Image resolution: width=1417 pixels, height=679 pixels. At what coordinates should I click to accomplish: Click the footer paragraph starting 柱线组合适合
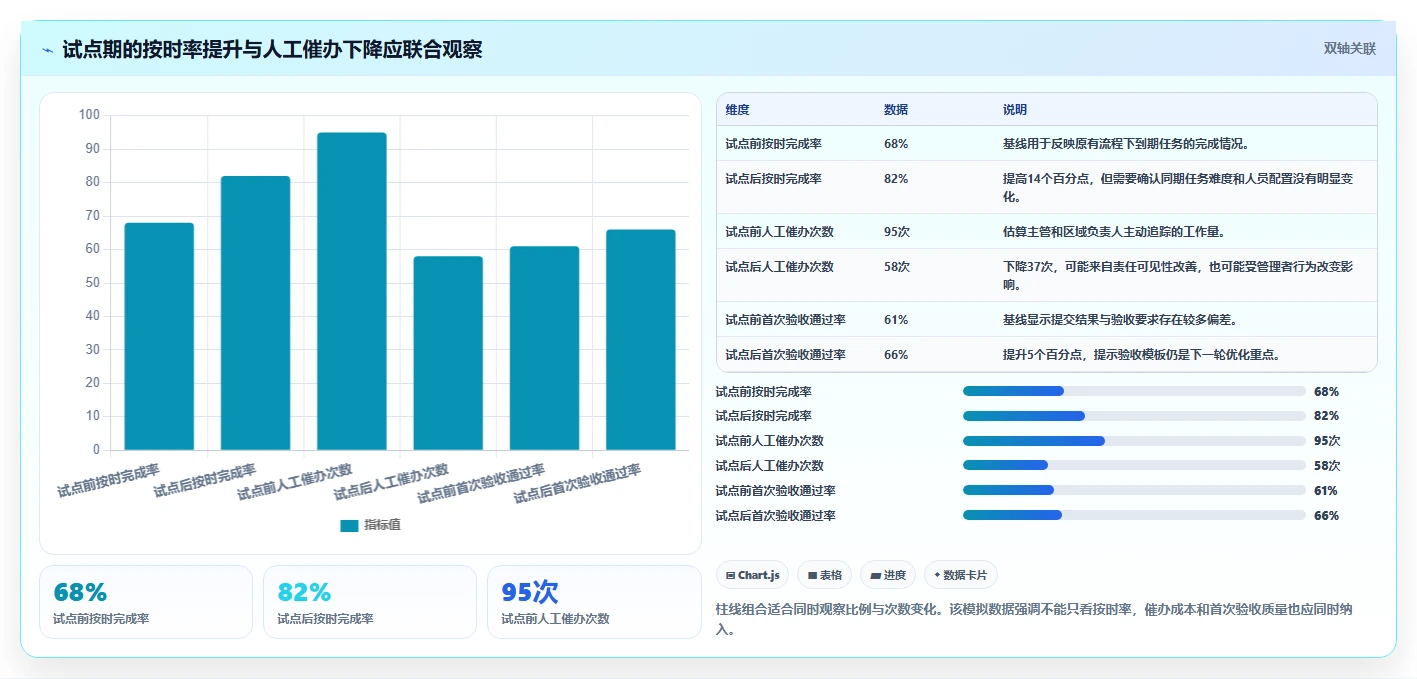[x=1035, y=619]
